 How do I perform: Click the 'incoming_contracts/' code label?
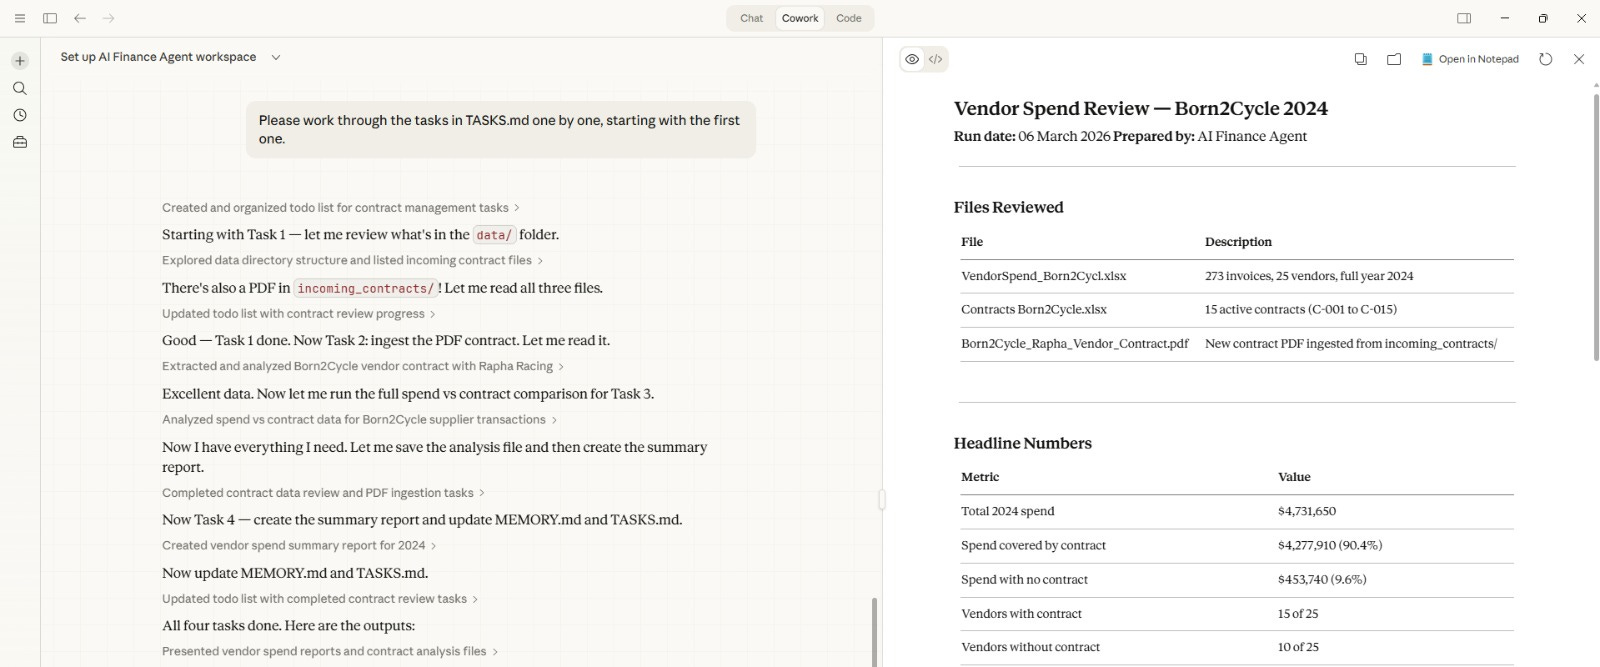coord(366,288)
